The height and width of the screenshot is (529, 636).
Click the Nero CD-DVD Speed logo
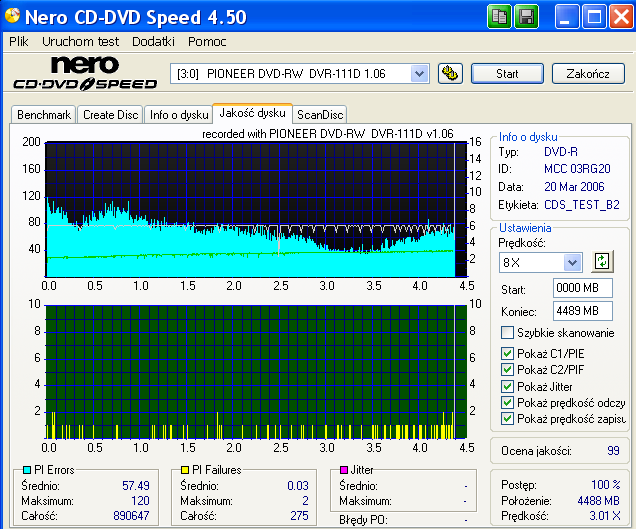(x=85, y=73)
